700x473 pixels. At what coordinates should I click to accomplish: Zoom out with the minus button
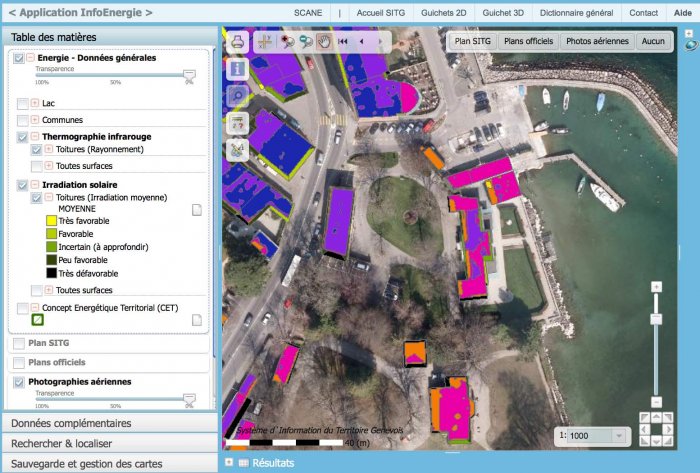(x=656, y=402)
